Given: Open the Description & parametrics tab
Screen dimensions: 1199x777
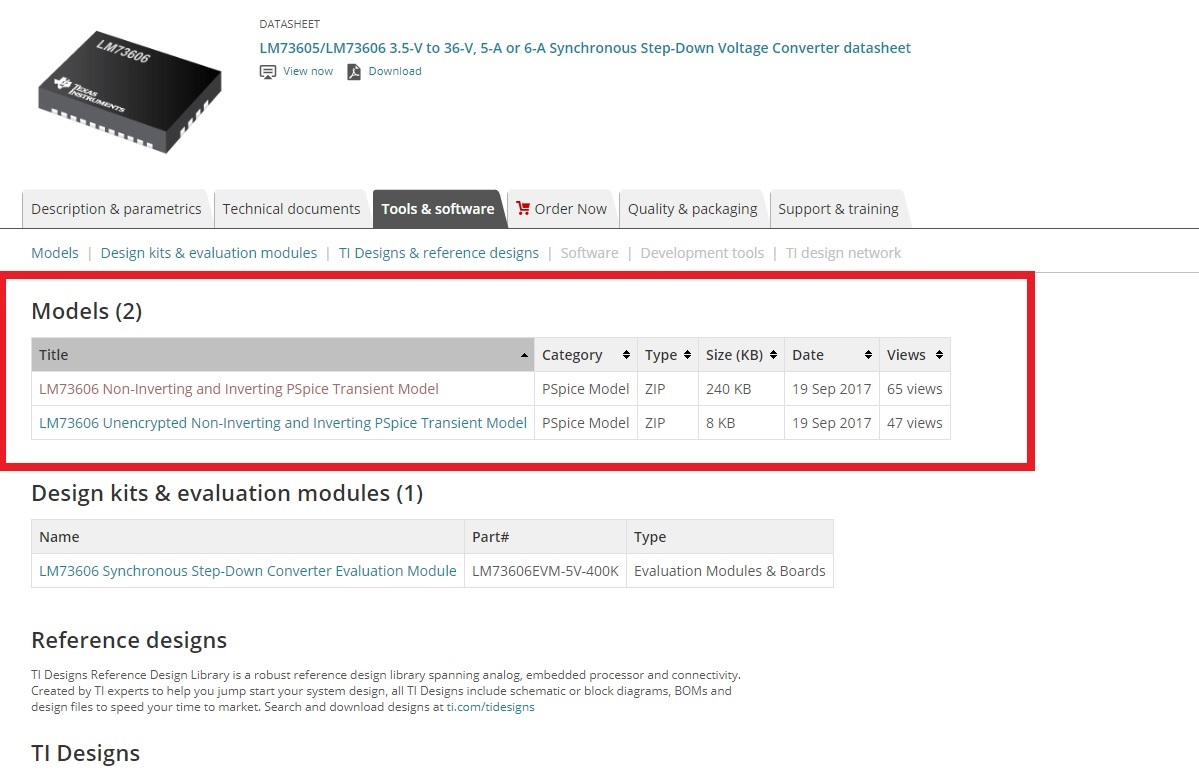Looking at the screenshot, I should coord(115,209).
